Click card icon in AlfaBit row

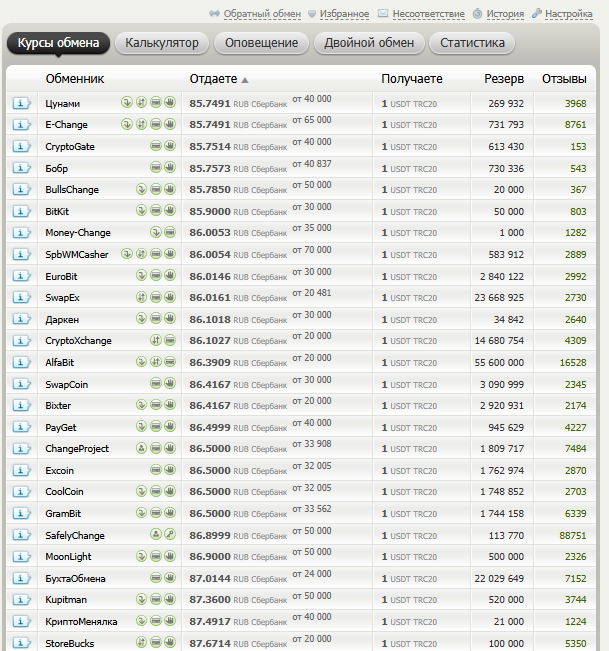pyautogui.click(x=170, y=362)
